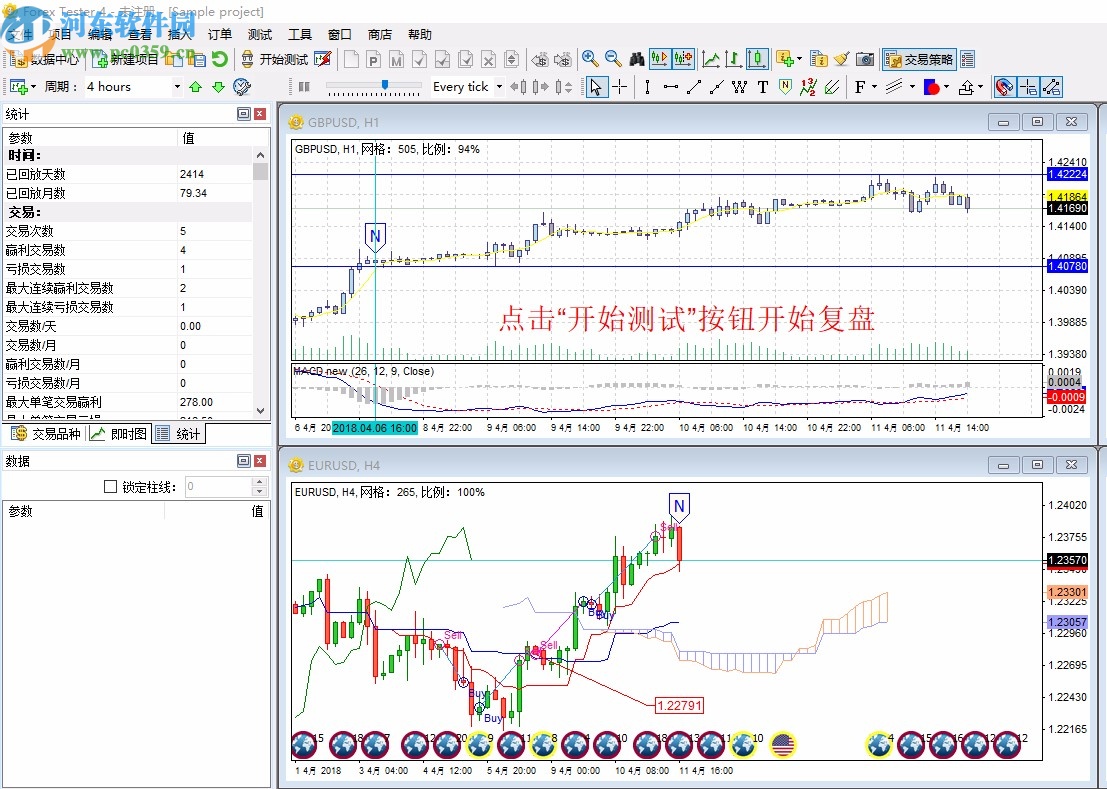This screenshot has width=1107, height=789.
Task: Select the vertical line drawing tool
Action: [648, 87]
